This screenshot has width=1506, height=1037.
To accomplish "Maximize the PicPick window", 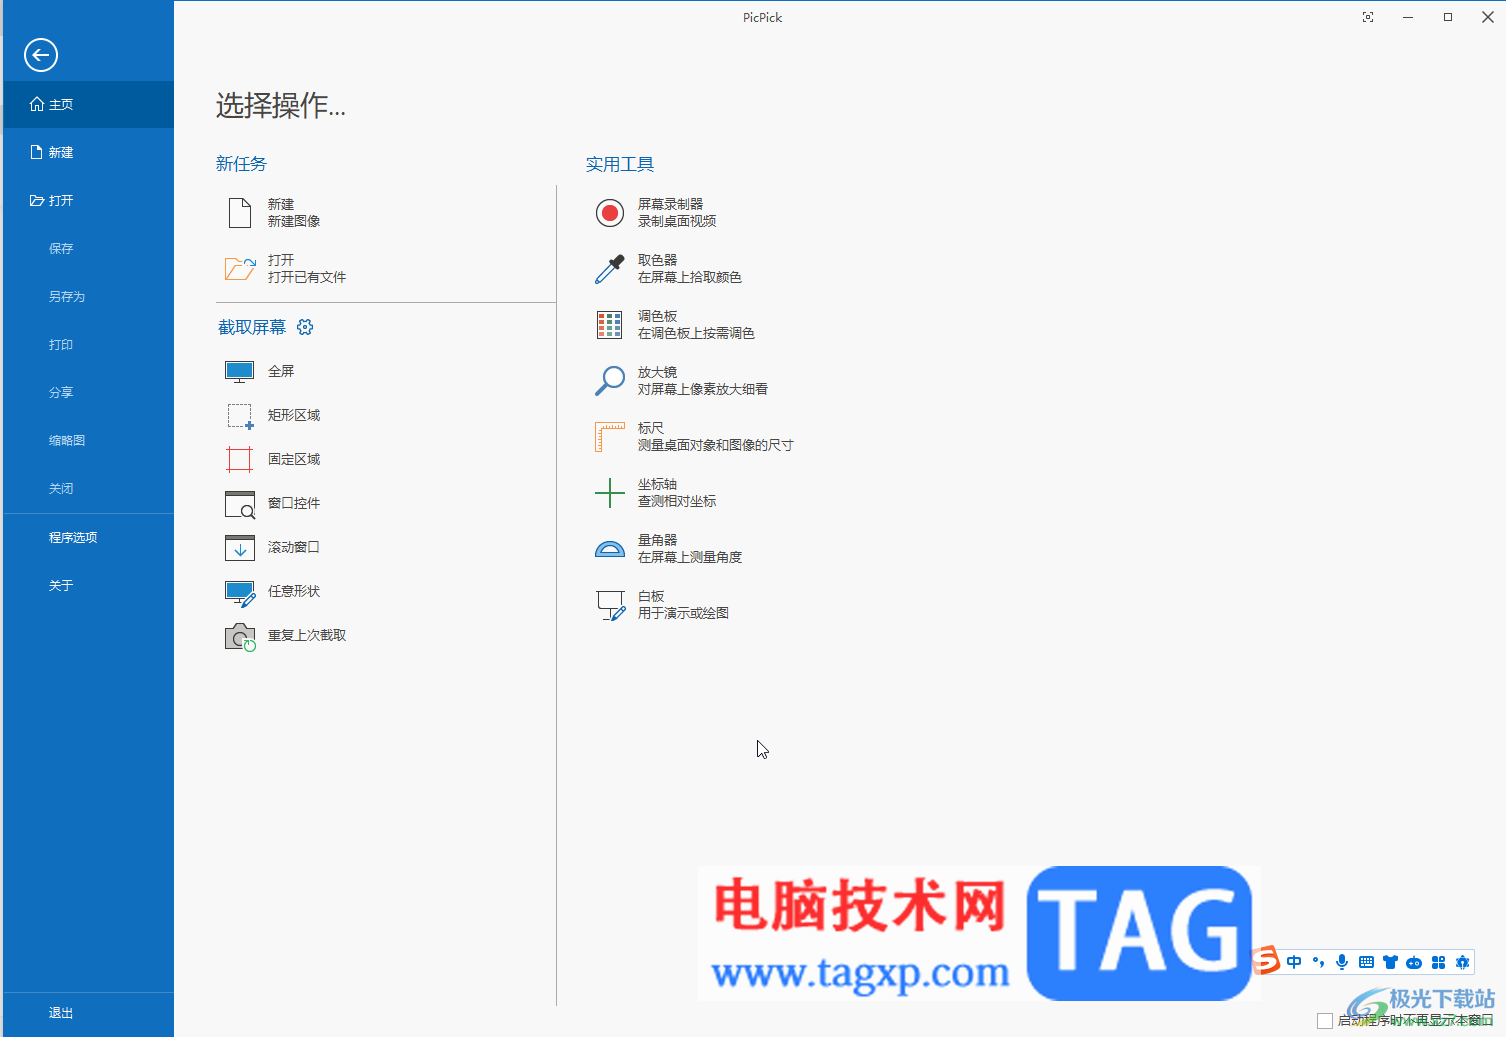I will click(1448, 17).
